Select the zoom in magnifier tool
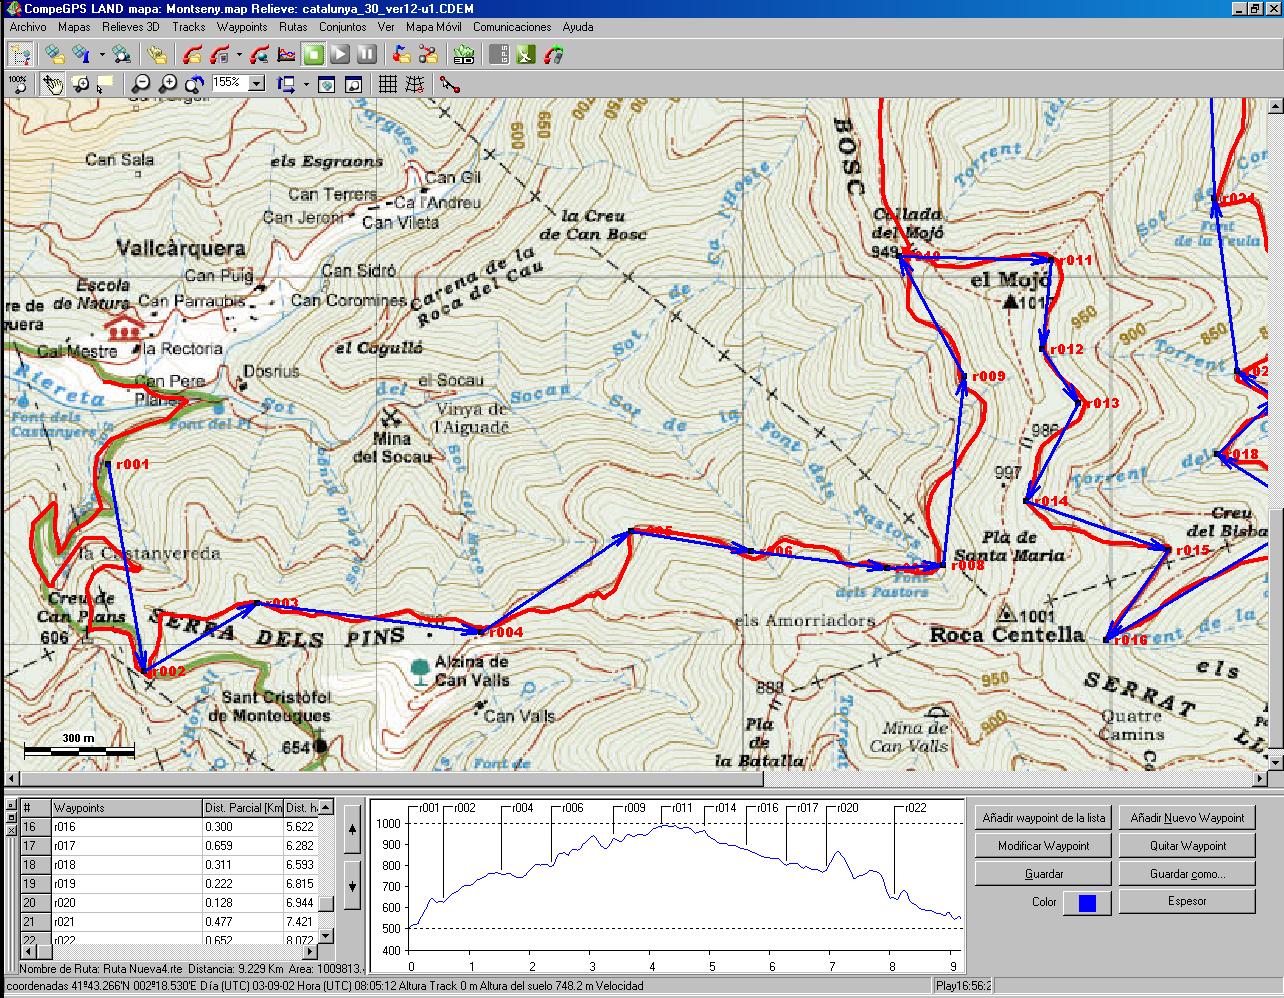The width and height of the screenshot is (1284, 998). pyautogui.click(x=168, y=84)
